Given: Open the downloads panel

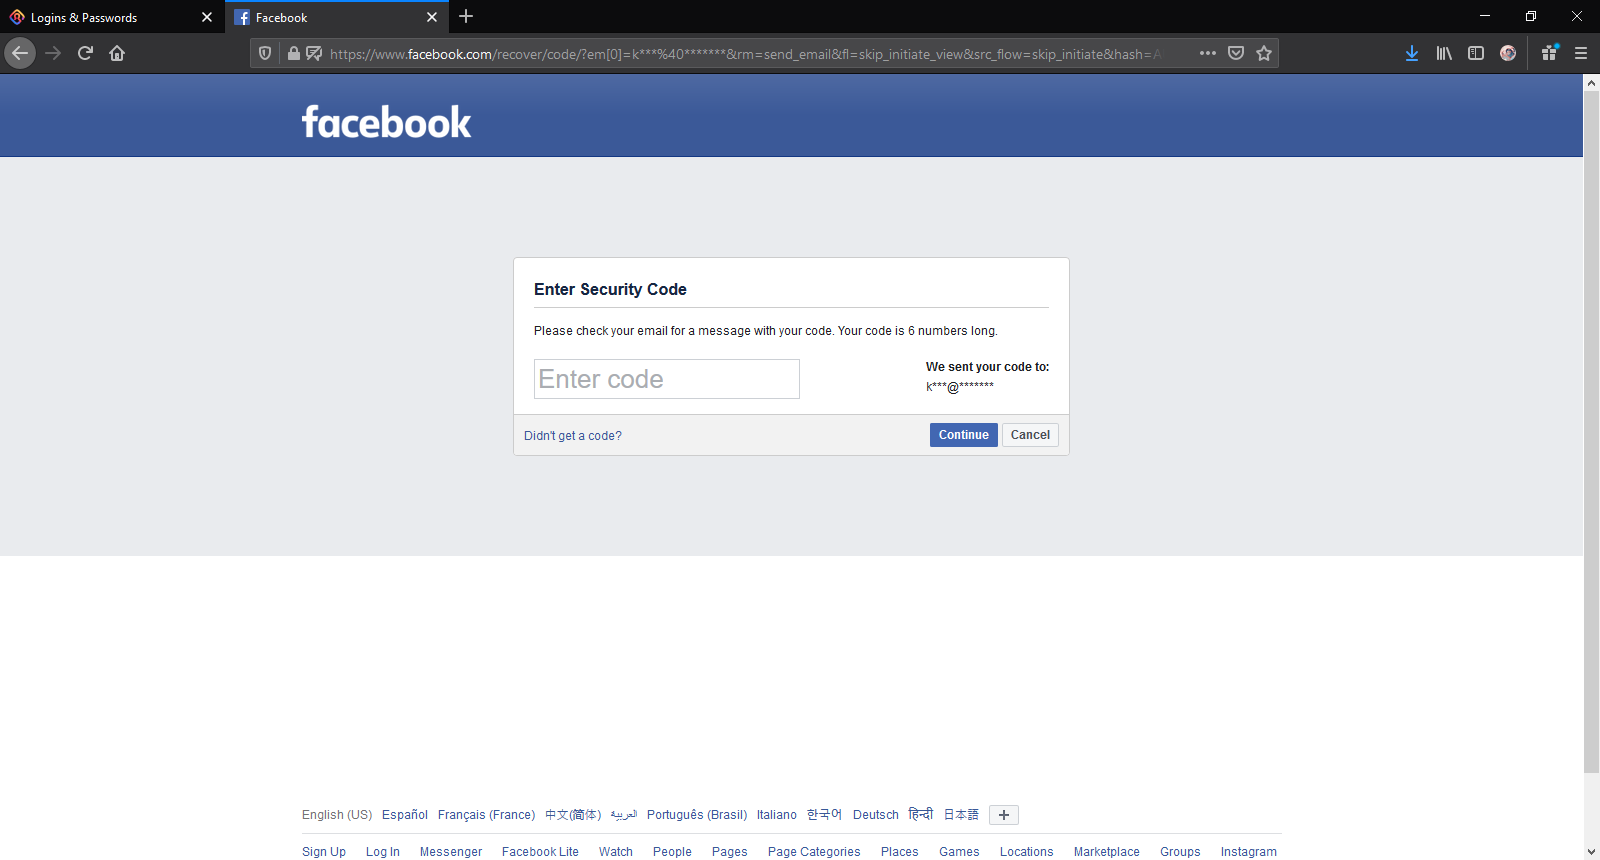Looking at the screenshot, I should pos(1412,53).
